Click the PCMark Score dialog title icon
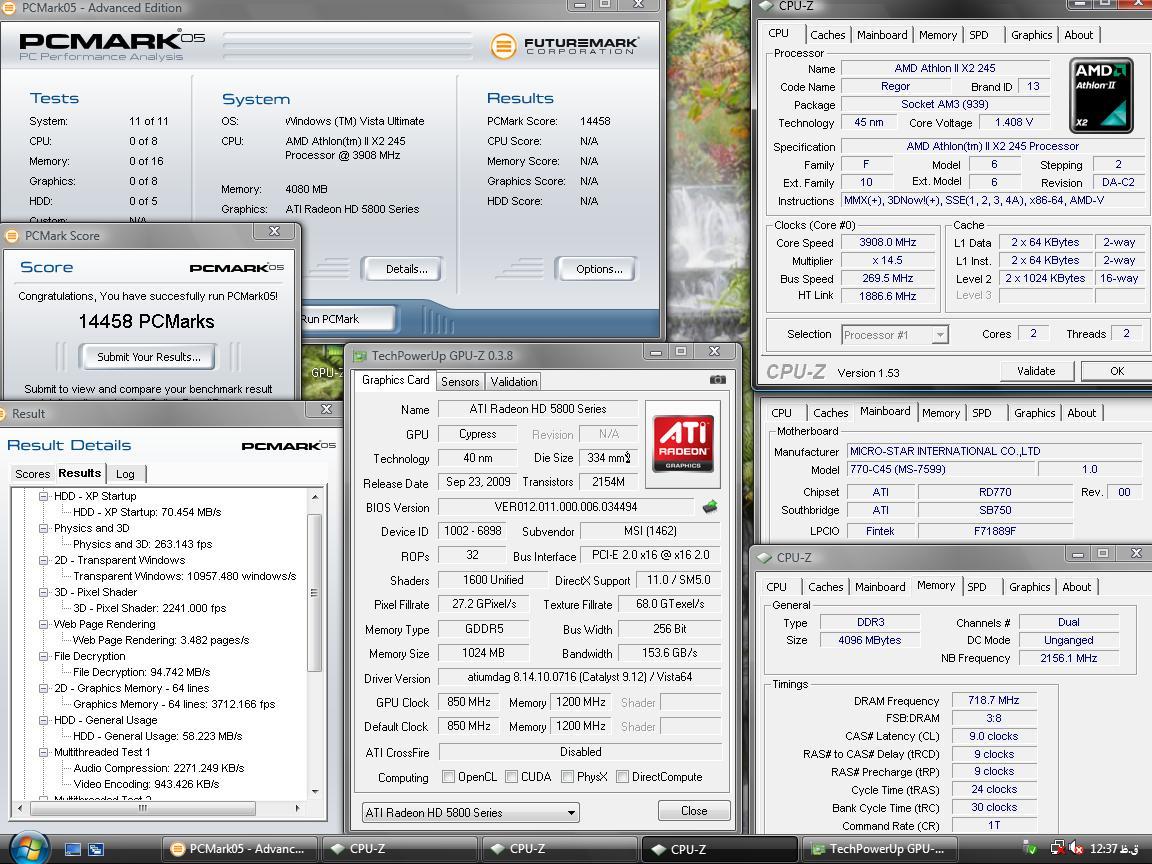Image resolution: width=1152 pixels, height=864 pixels. click(11, 236)
